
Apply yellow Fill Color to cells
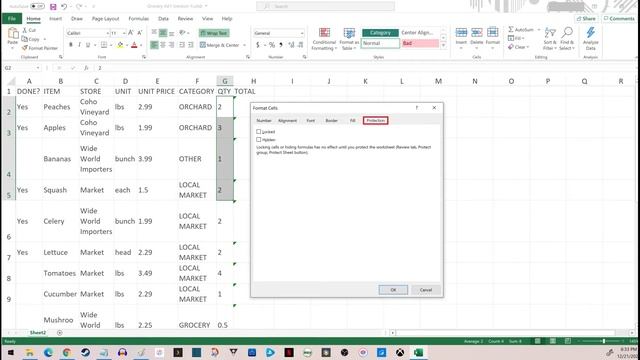(x=120, y=45)
